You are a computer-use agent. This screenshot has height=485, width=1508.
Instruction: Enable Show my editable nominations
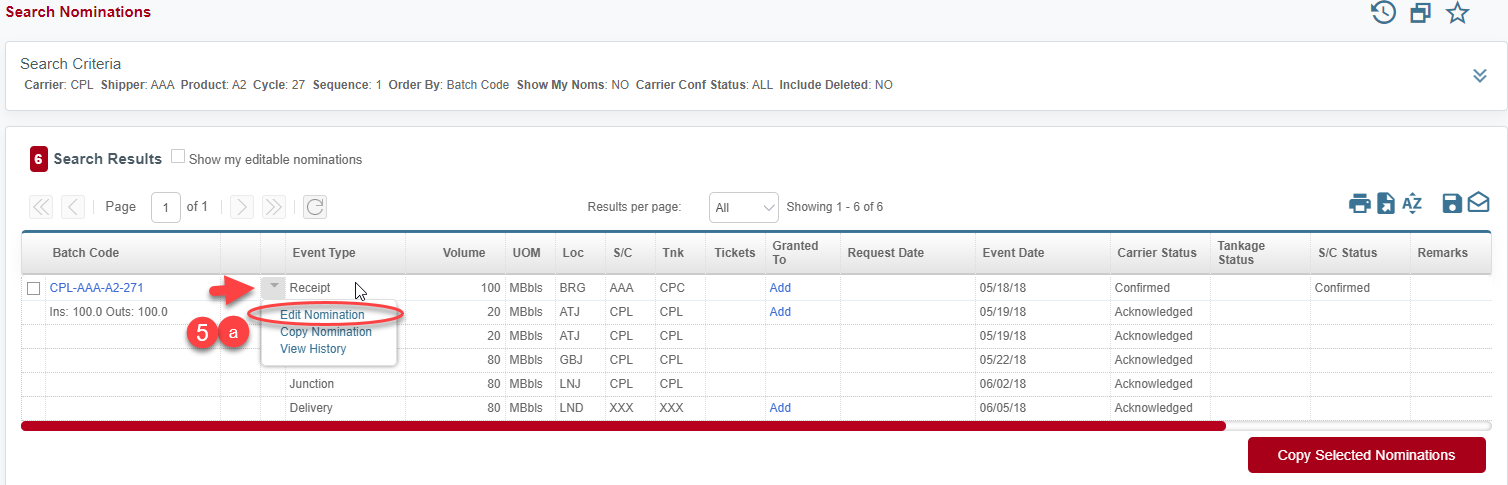178,157
